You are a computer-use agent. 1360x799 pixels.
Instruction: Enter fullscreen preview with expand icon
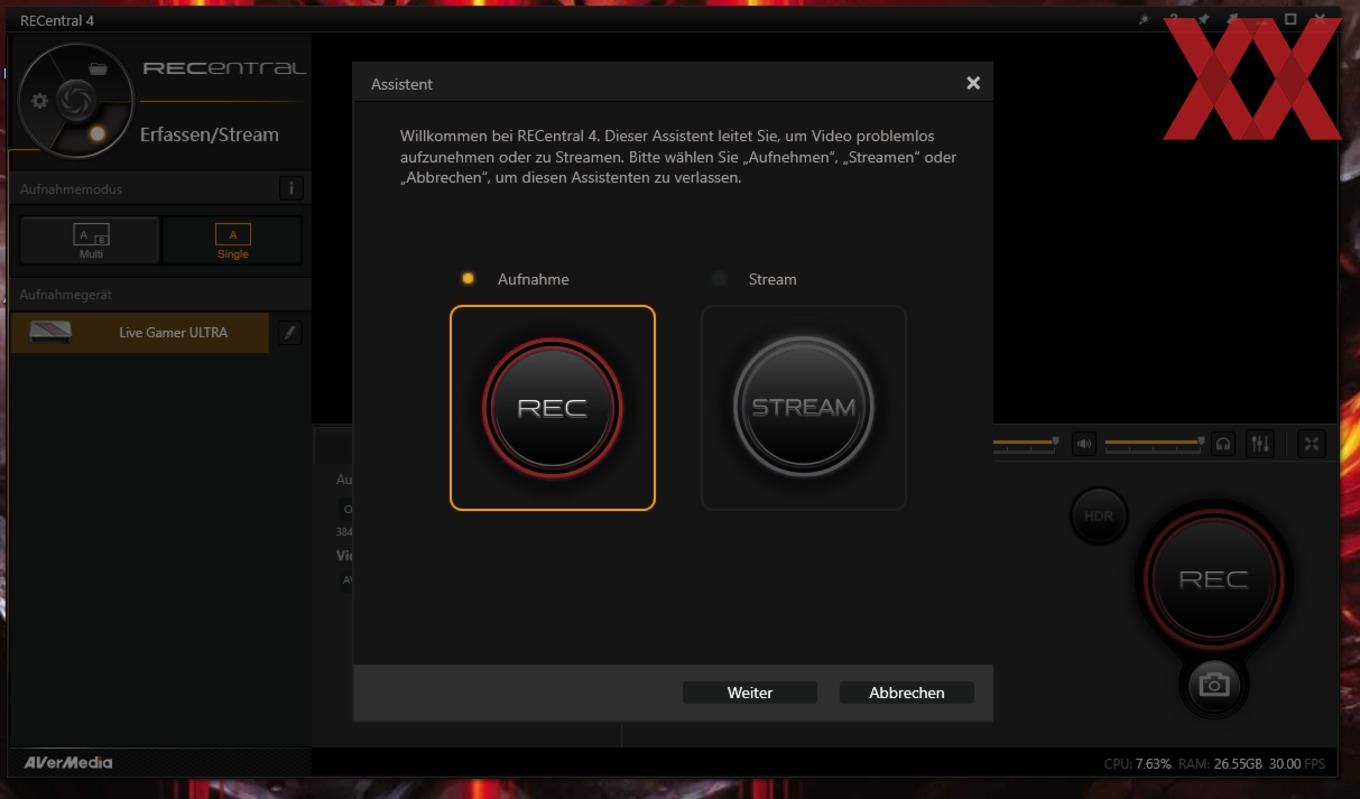1311,444
